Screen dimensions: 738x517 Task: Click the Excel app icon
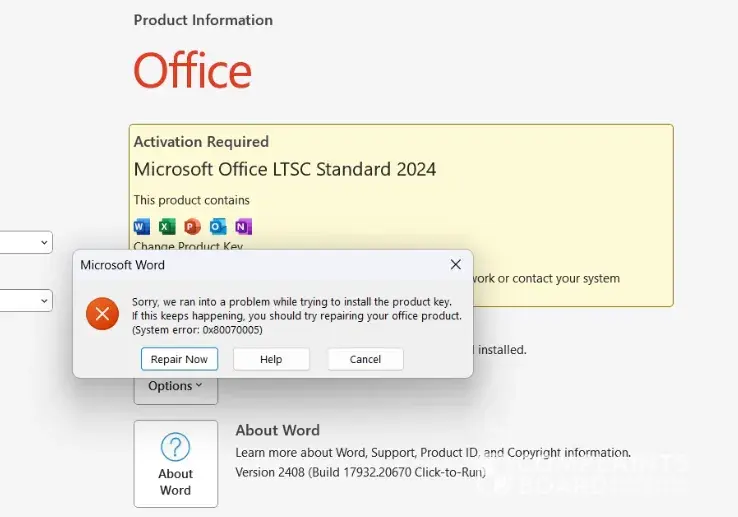tap(167, 226)
